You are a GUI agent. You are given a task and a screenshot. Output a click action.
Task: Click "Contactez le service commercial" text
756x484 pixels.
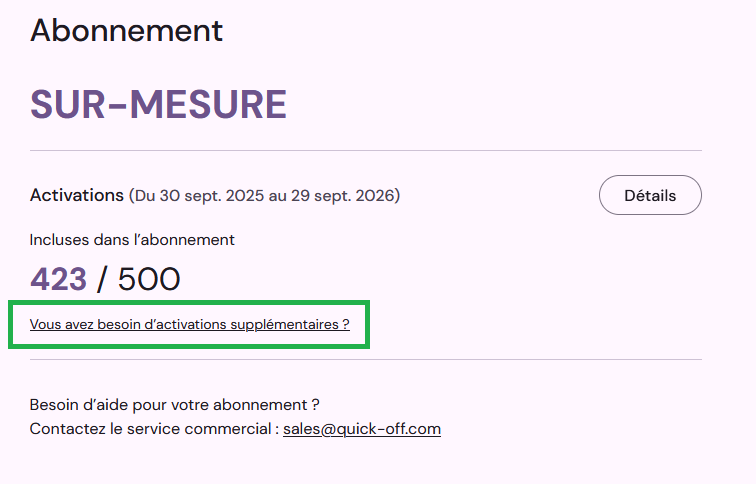(x=150, y=429)
